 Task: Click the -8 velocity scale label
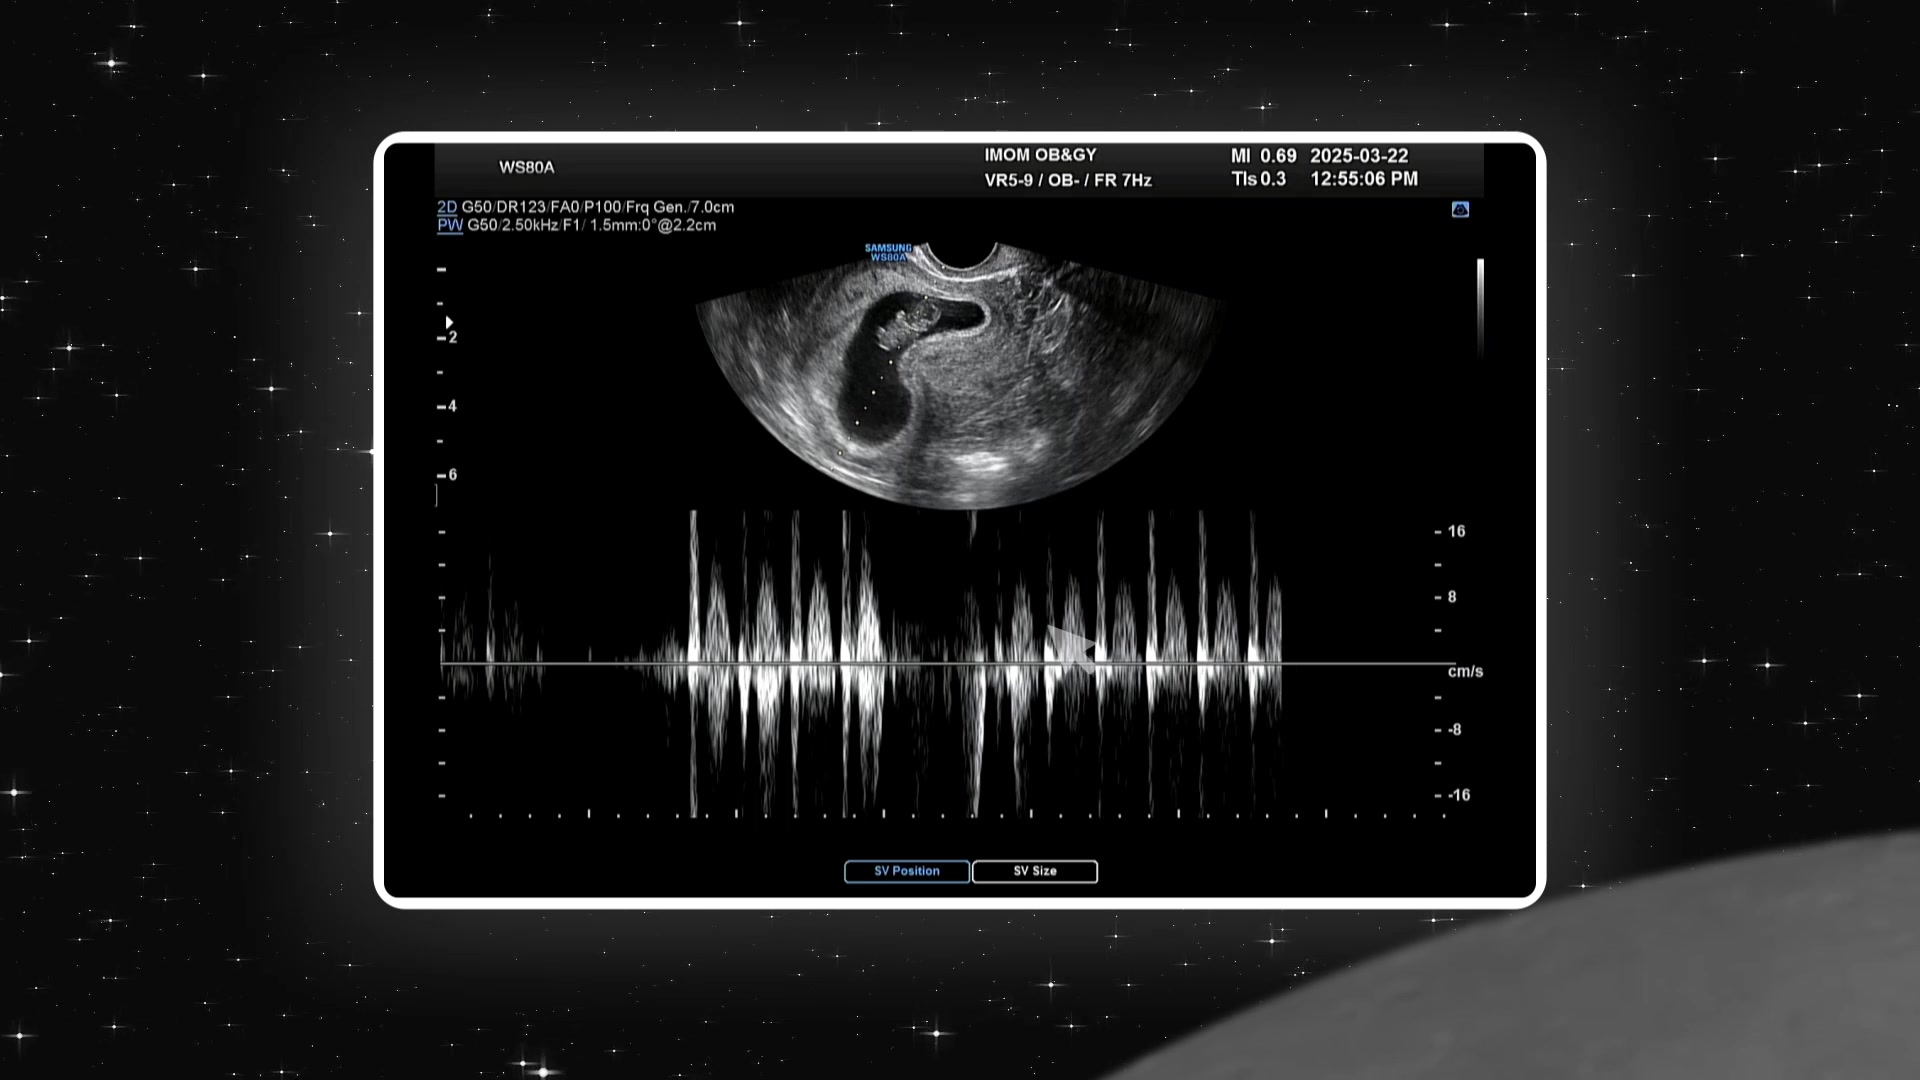(x=1455, y=729)
